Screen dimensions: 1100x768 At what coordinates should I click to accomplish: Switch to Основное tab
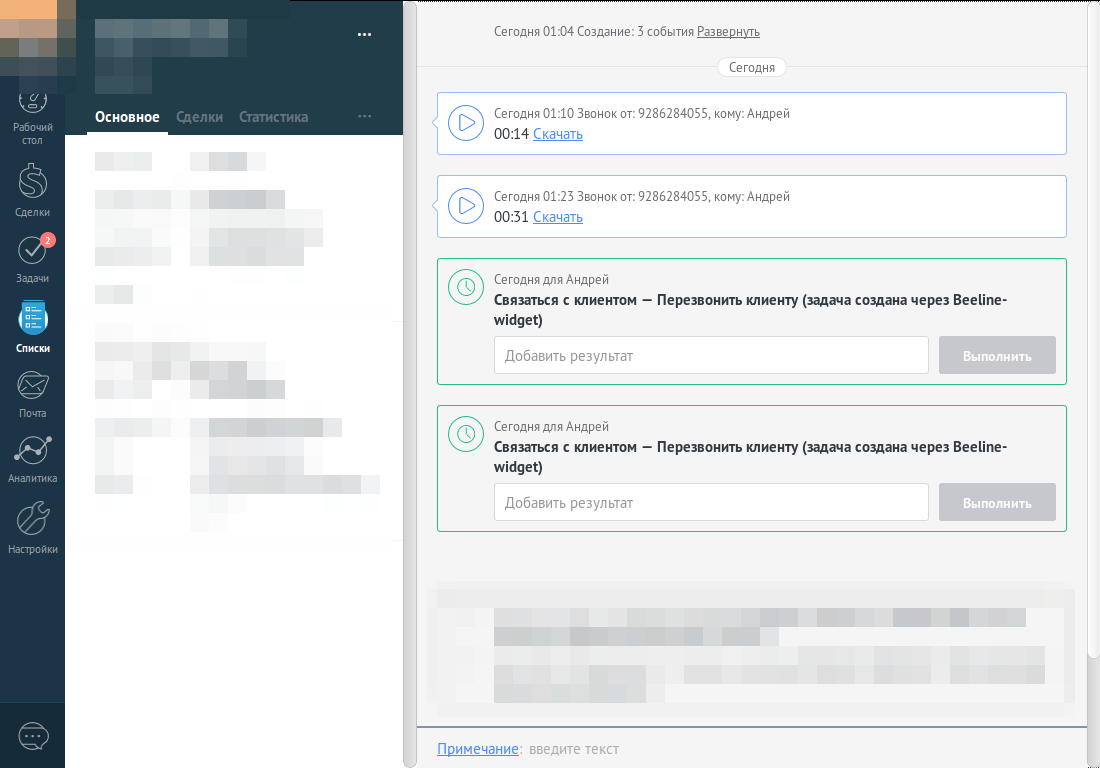click(127, 117)
